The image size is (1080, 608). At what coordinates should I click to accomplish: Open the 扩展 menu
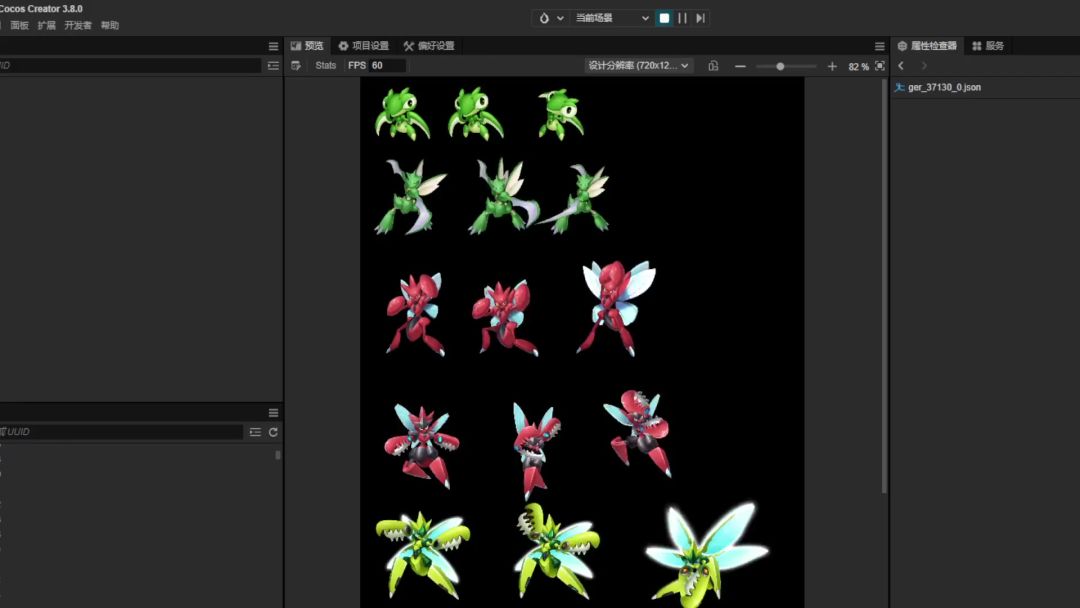coord(47,25)
